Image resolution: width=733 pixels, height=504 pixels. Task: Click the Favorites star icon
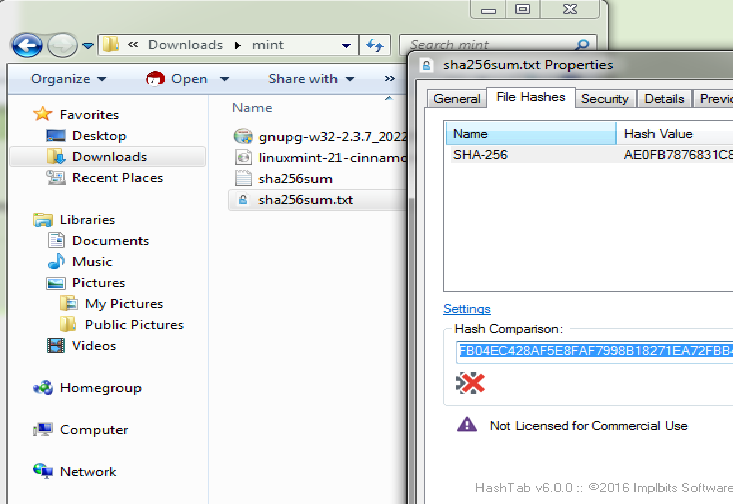click(43, 114)
